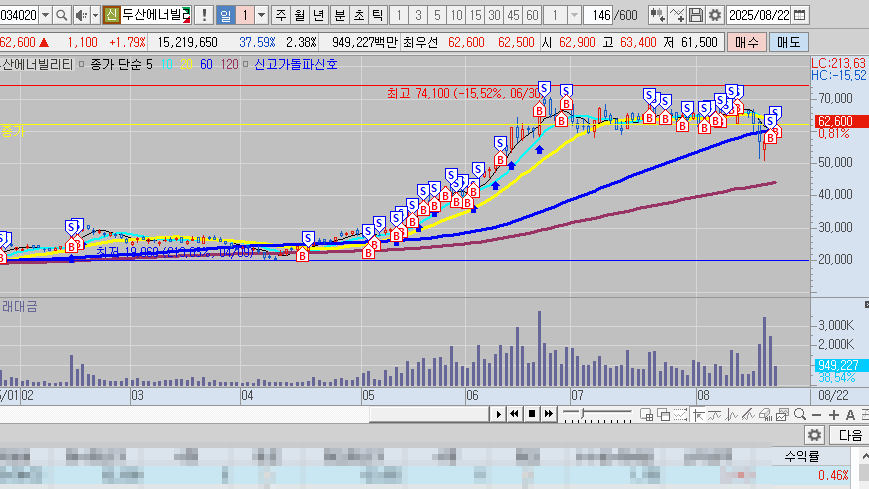Select the 일 daily period toggle

tap(225, 15)
